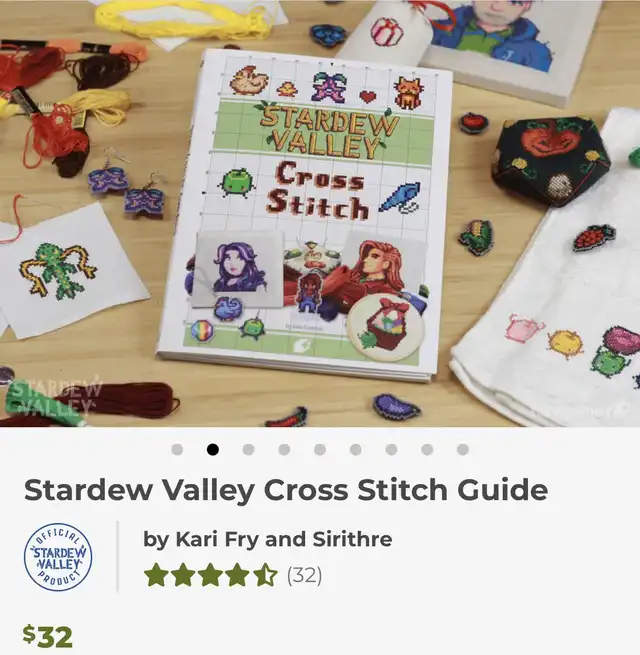640x655 pixels.
Task: Click the Official Stardew Valley Product badge
Action: (58, 557)
